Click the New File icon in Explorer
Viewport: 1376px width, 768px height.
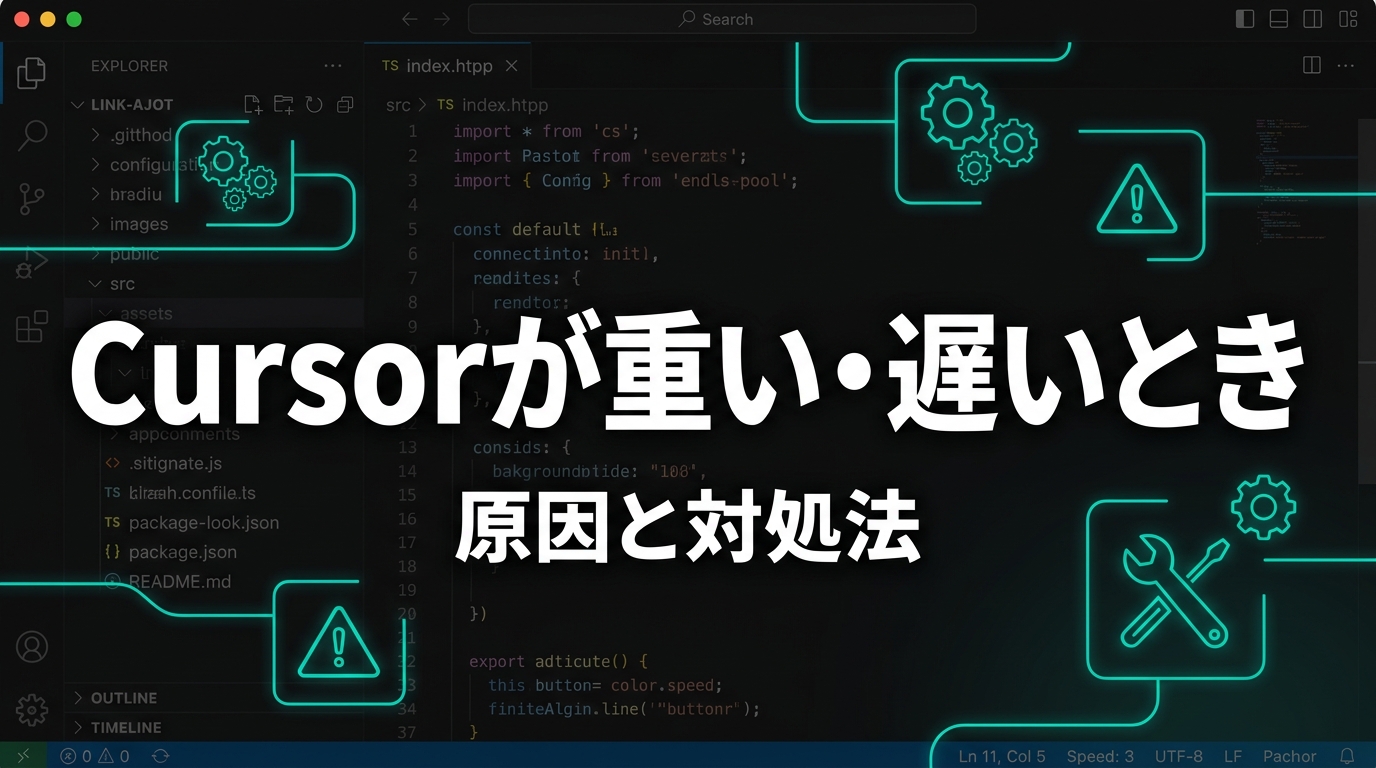pos(253,105)
